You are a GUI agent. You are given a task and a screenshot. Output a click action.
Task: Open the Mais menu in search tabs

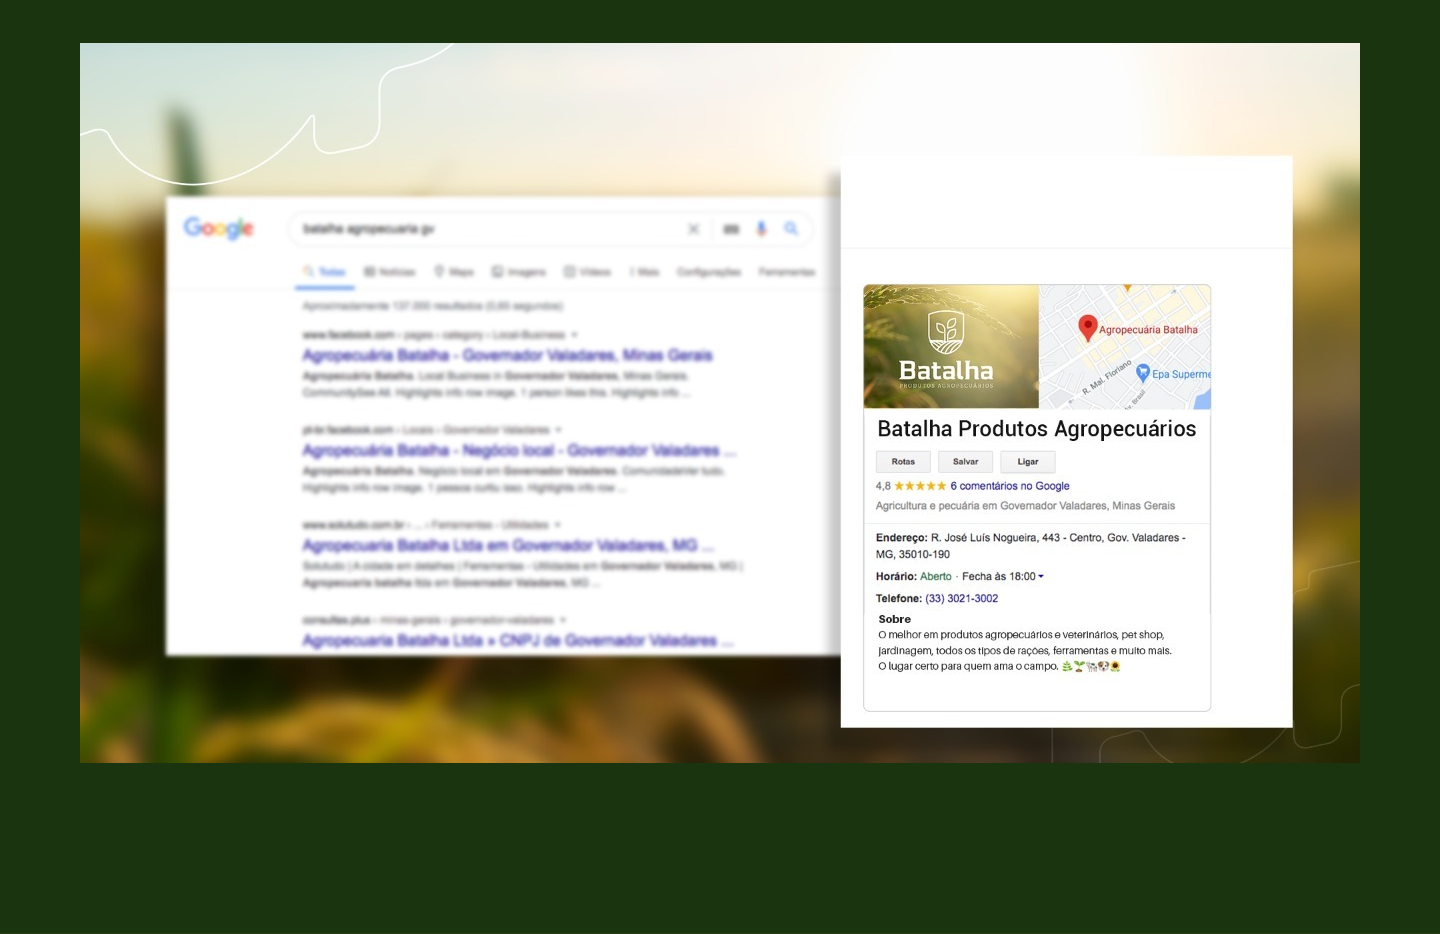click(x=644, y=272)
